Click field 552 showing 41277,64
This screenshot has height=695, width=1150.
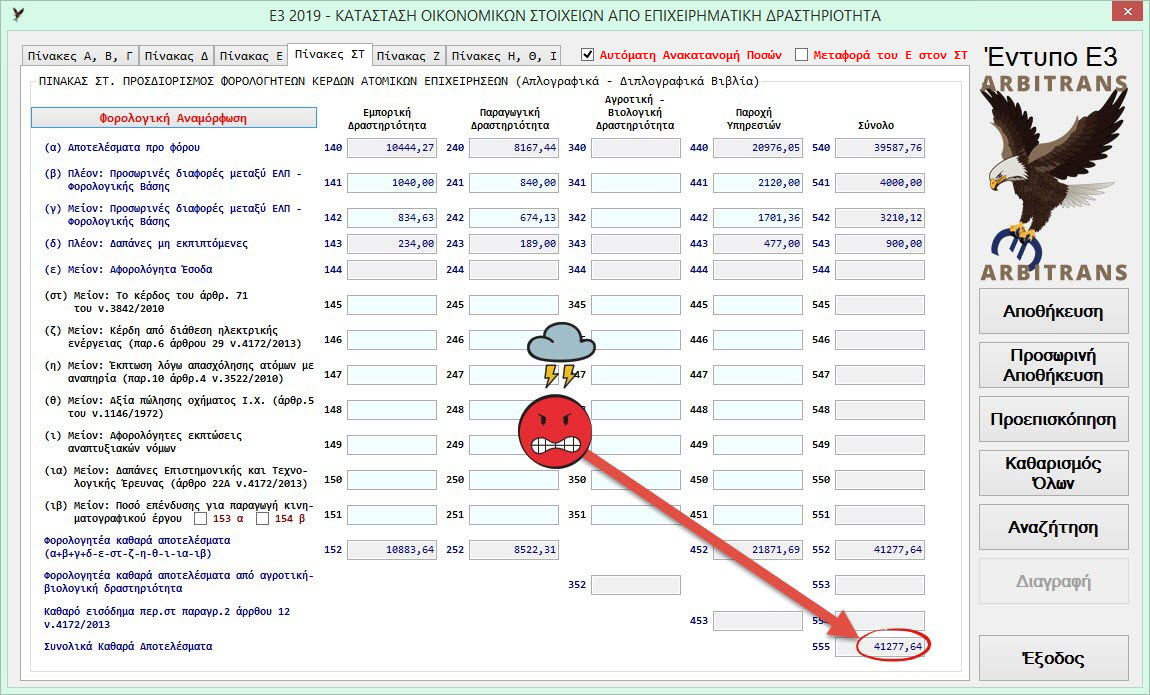pyautogui.click(x=880, y=550)
